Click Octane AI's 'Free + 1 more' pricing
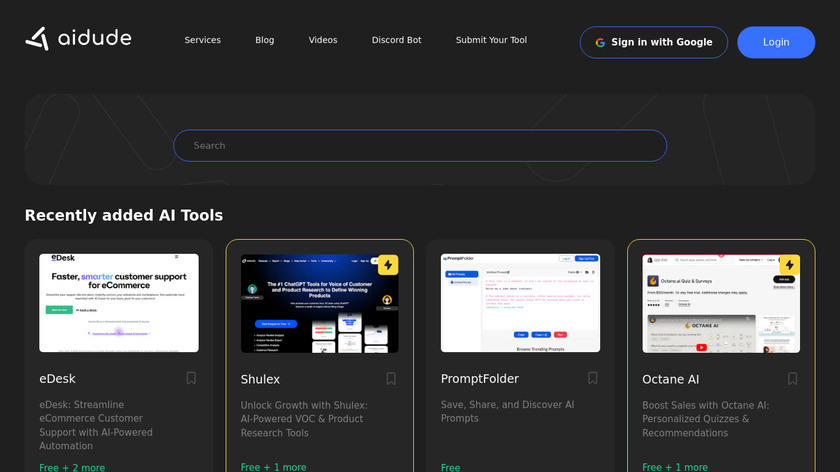 pos(675,467)
